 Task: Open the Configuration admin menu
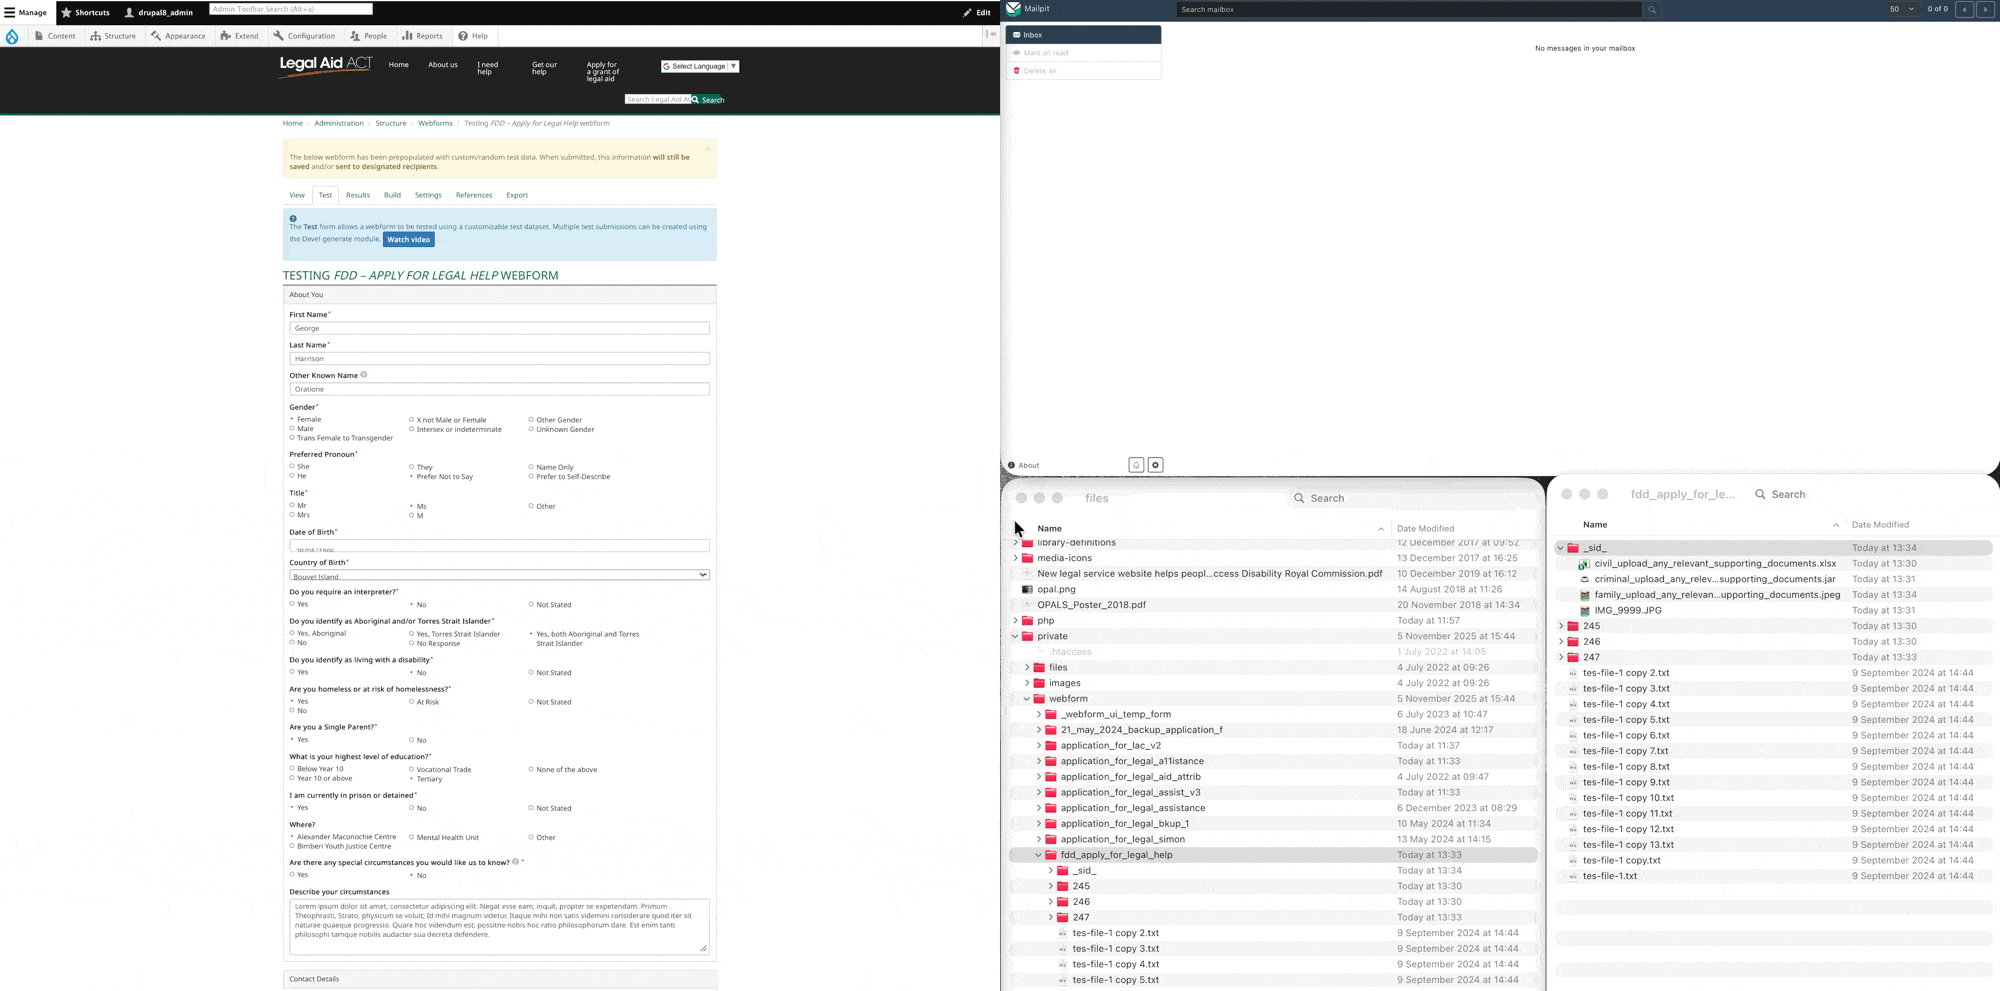(x=304, y=36)
